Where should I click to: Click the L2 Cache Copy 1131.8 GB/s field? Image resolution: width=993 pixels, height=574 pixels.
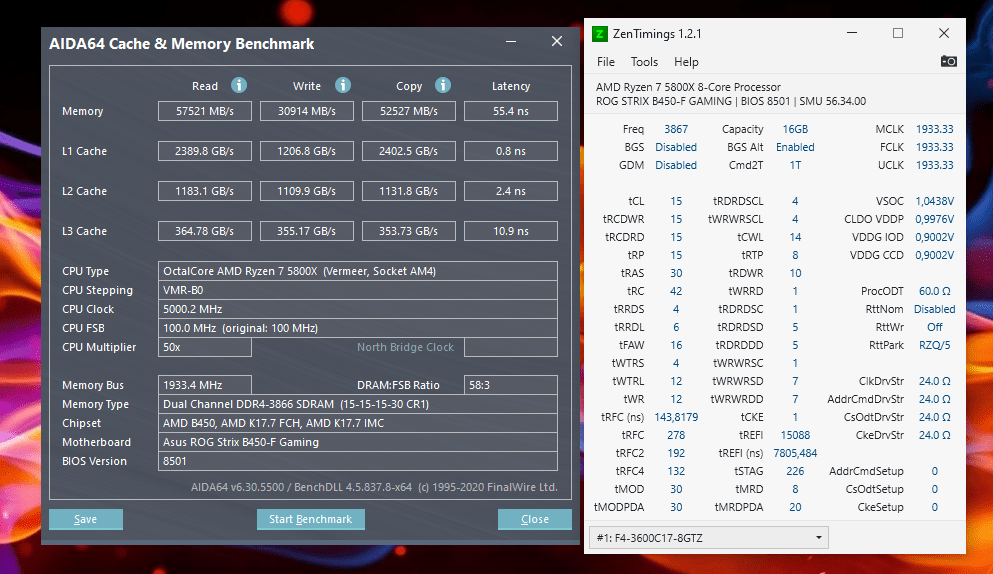(x=408, y=191)
